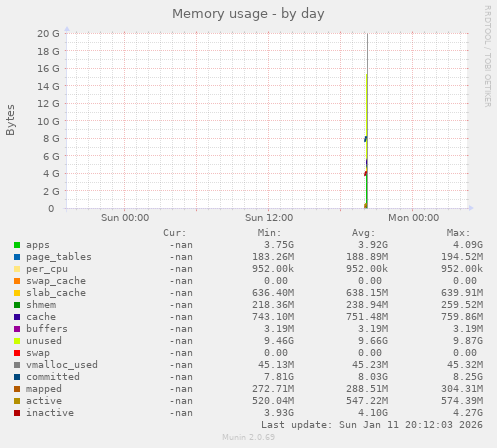Click the per_cpu min value 952.00k
Viewport: 497px width, 448px height.
coord(273,269)
